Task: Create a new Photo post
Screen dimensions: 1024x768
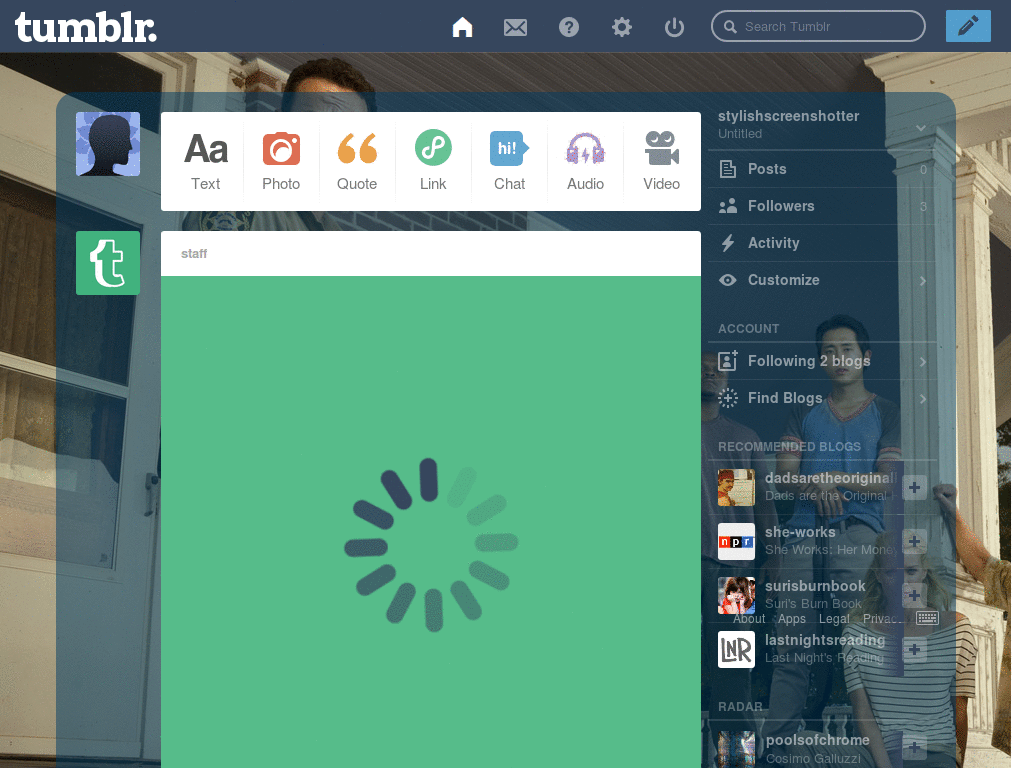Action: coord(281,161)
